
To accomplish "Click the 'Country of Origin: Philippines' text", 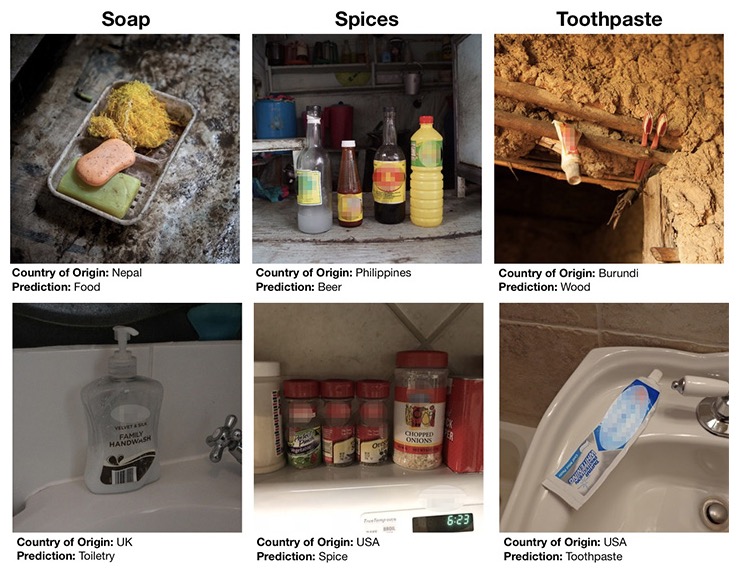I will [x=333, y=273].
